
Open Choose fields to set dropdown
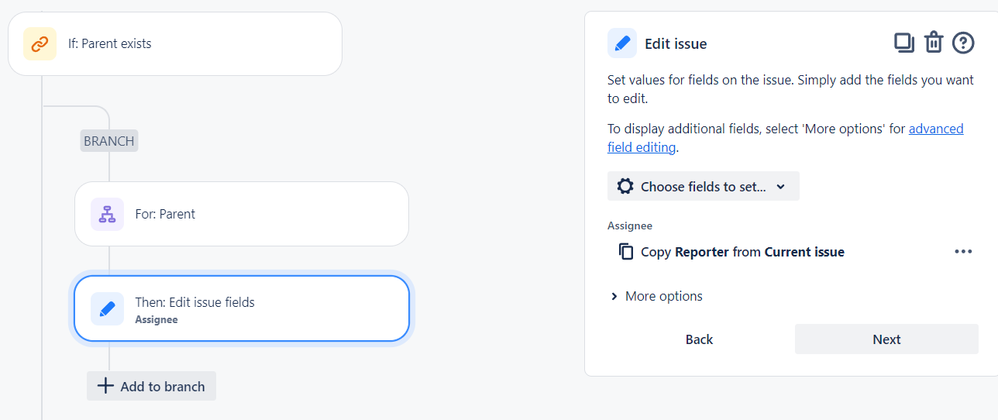[703, 186]
